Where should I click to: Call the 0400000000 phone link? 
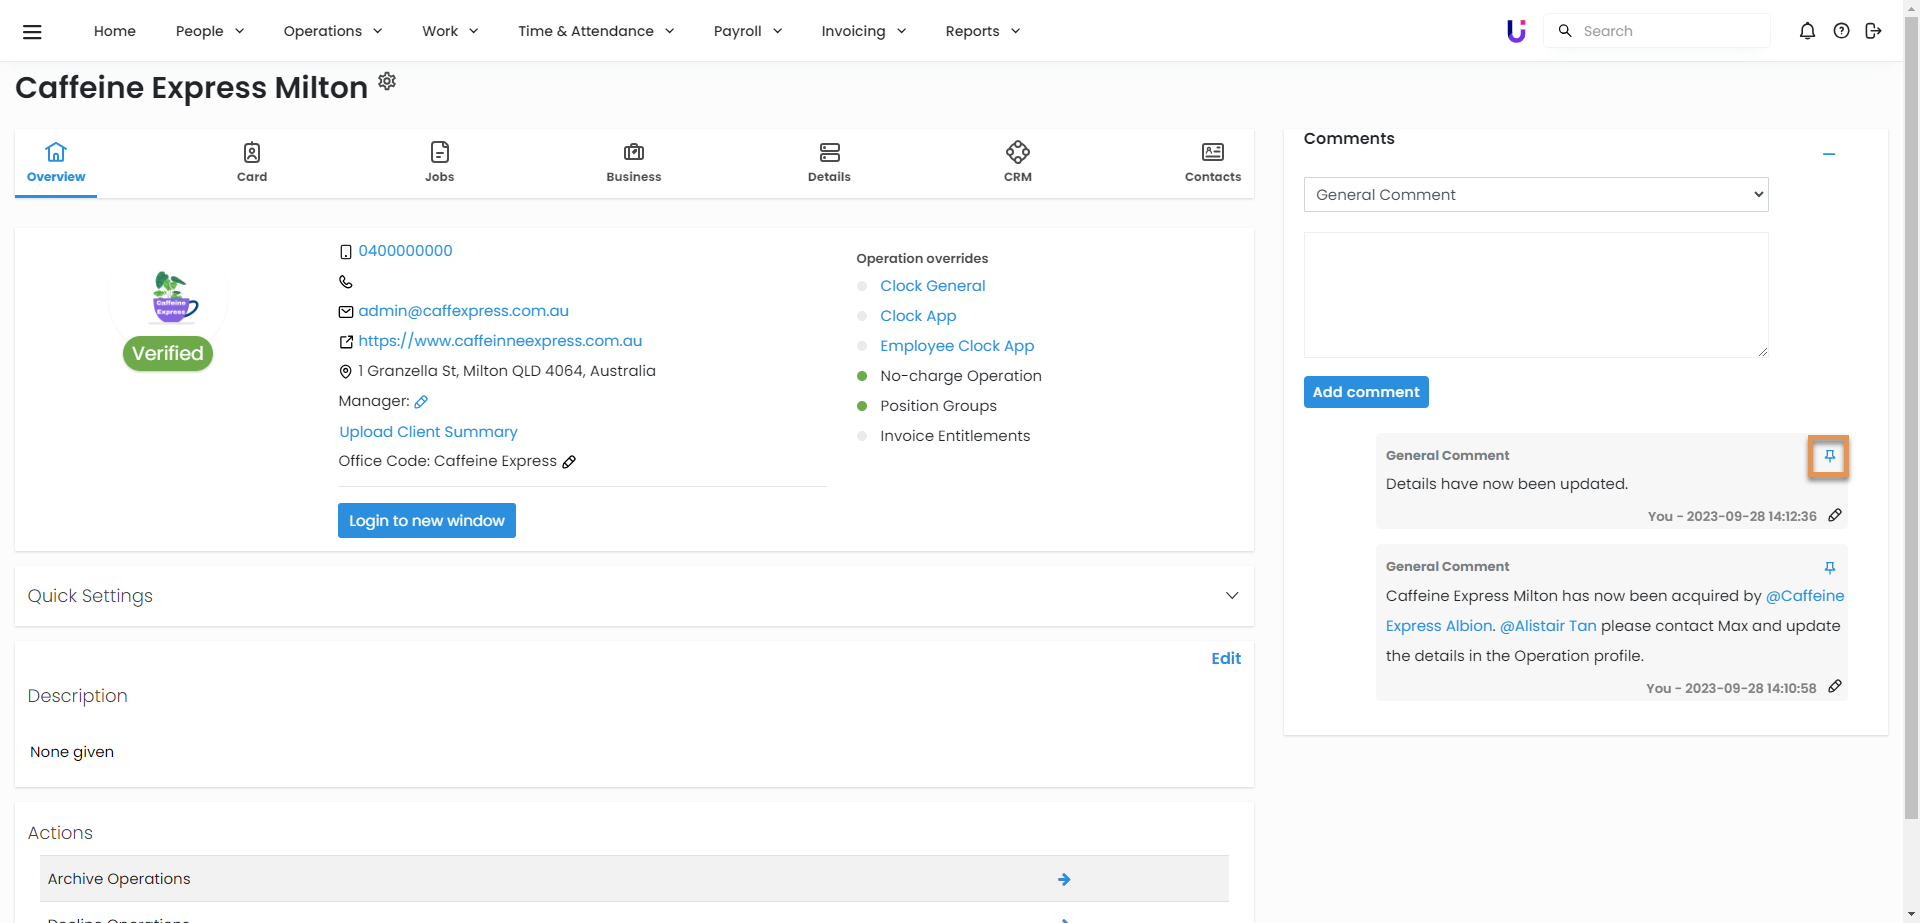pyautogui.click(x=406, y=251)
